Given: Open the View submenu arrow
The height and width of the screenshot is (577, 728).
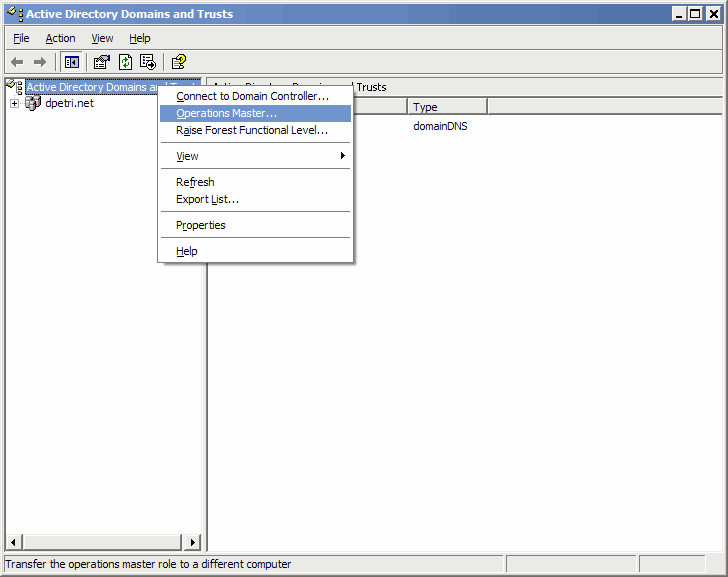Looking at the screenshot, I should [343, 156].
